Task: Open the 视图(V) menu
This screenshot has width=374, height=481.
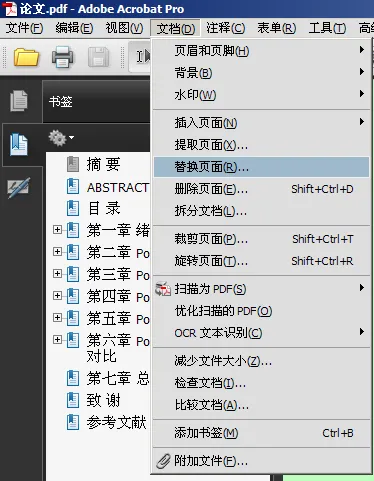Action: 124,28
